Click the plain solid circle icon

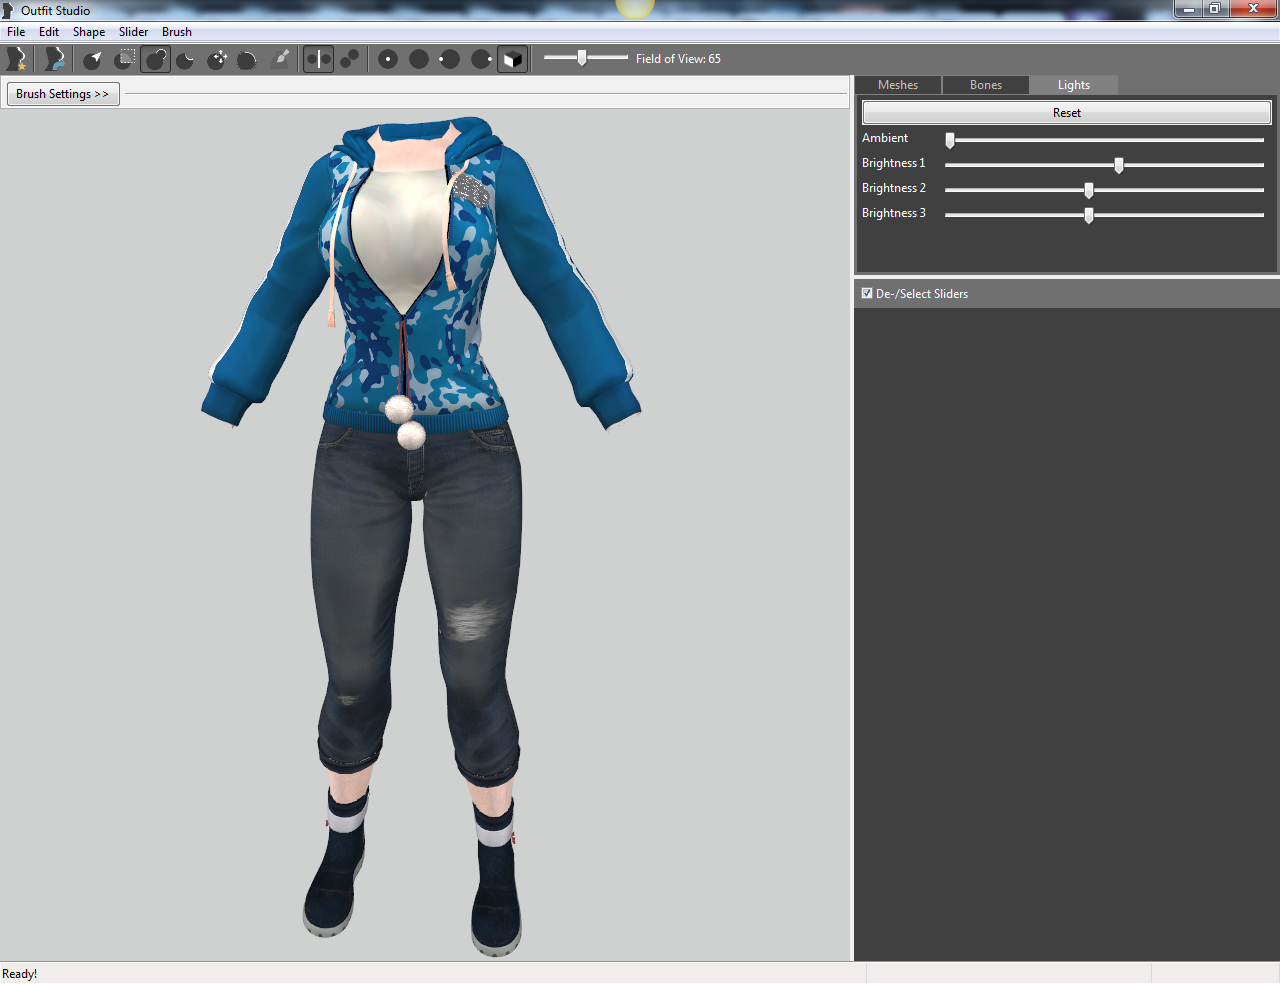pyautogui.click(x=419, y=59)
